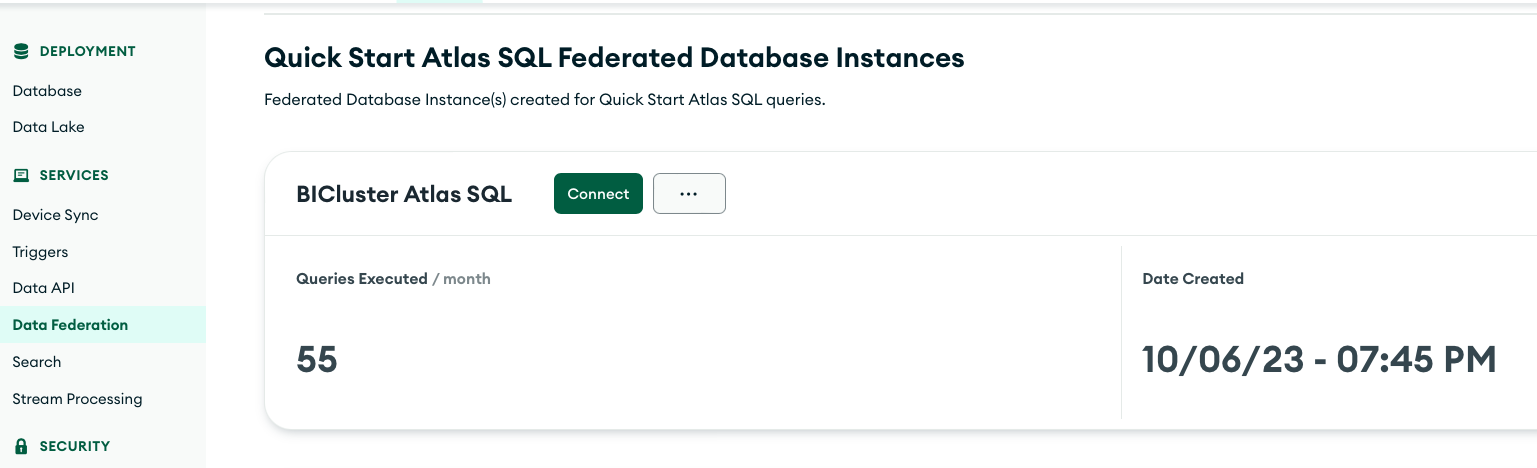The width and height of the screenshot is (1537, 468).
Task: Open the ellipsis menu for BICluster Atlas SQL
Action: (x=689, y=194)
